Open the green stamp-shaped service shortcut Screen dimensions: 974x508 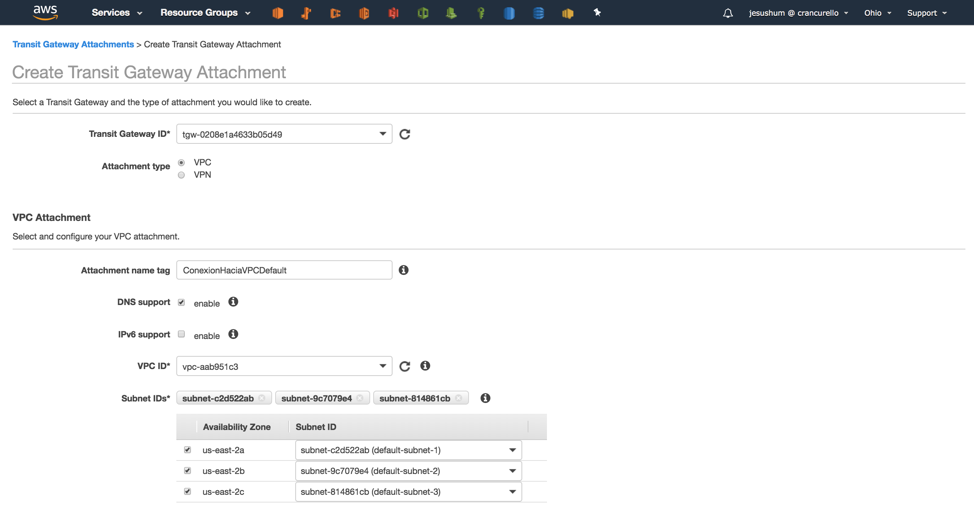pyautogui.click(x=452, y=12)
